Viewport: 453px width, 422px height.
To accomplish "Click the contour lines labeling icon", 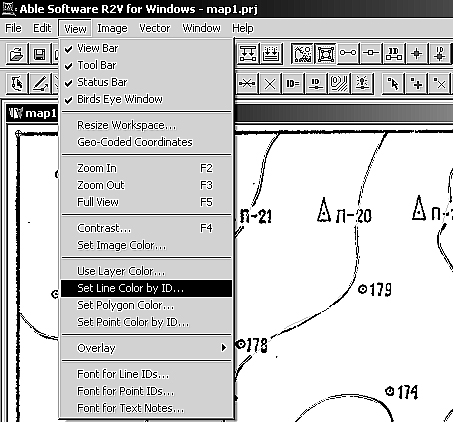I will tap(339, 83).
